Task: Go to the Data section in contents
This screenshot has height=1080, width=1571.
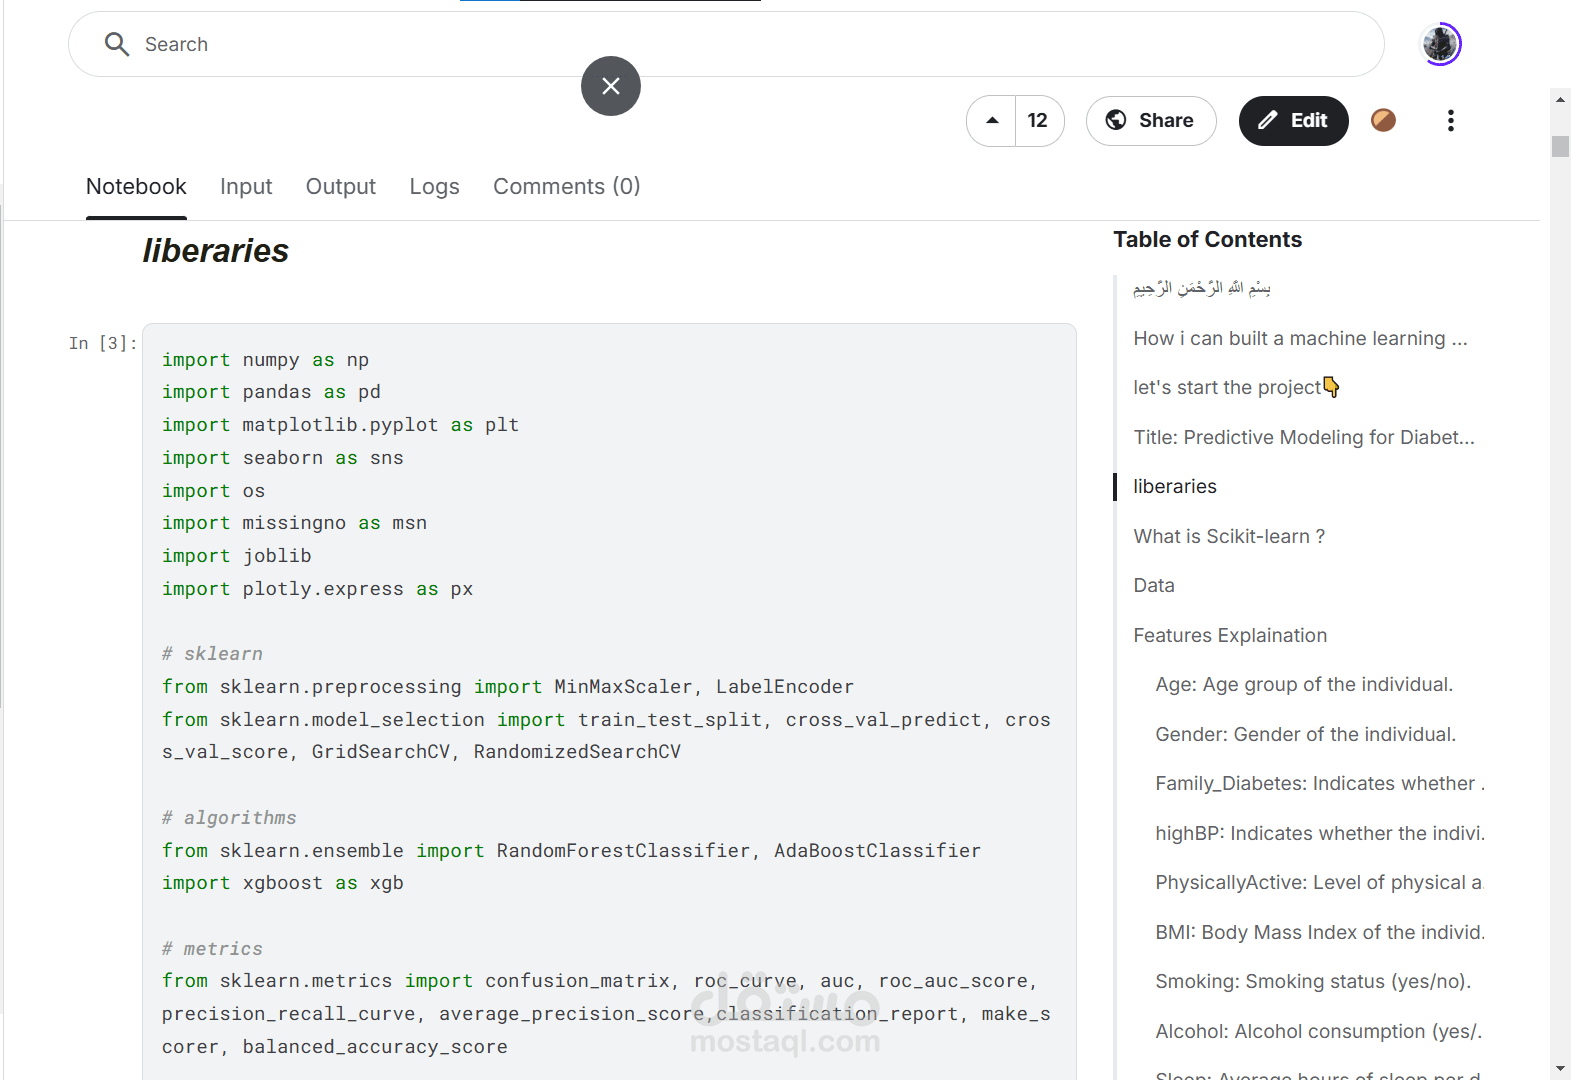Action: 1154,586
